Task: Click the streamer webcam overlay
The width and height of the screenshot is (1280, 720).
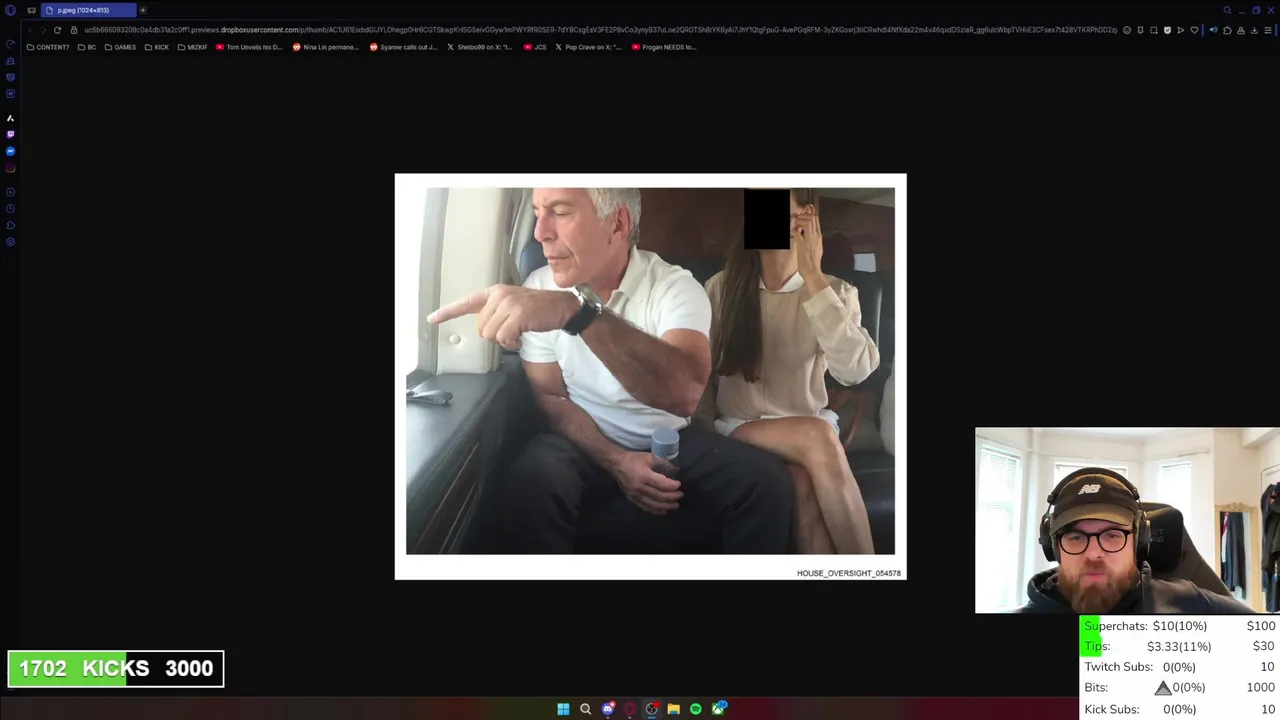Action: click(x=1127, y=520)
